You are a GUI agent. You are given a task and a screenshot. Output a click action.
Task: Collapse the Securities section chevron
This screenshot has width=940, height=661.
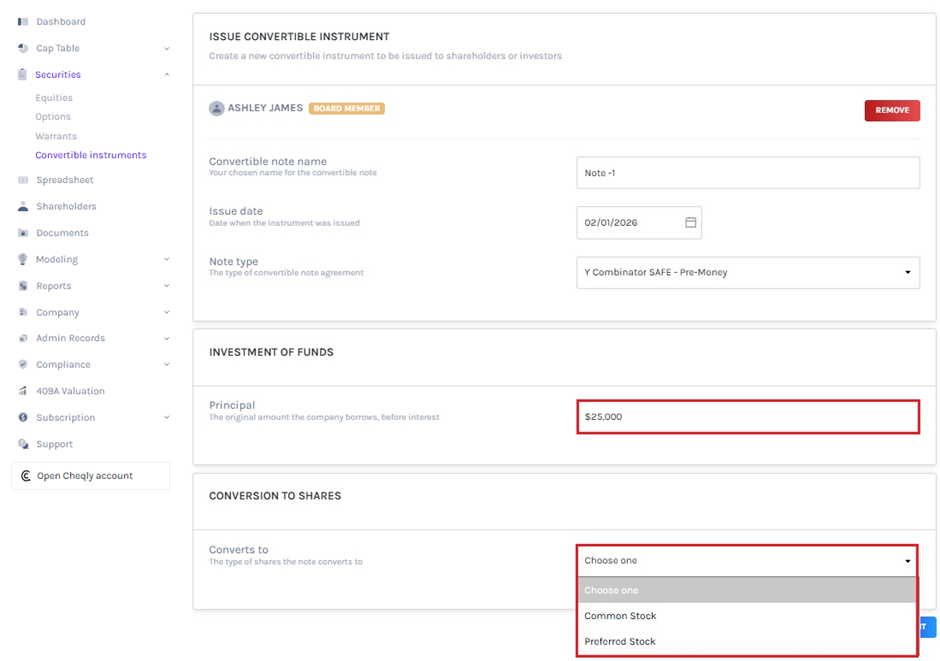(167, 75)
